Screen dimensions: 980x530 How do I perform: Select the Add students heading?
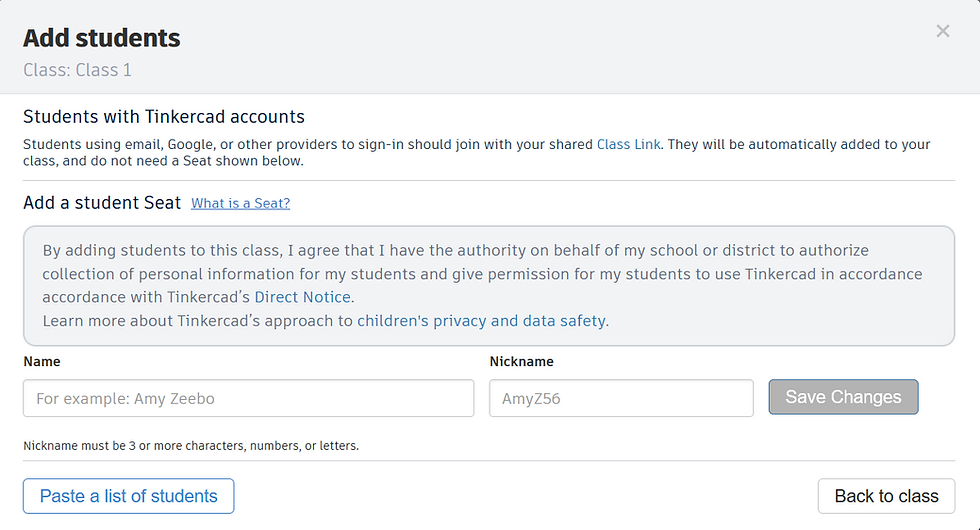click(102, 38)
